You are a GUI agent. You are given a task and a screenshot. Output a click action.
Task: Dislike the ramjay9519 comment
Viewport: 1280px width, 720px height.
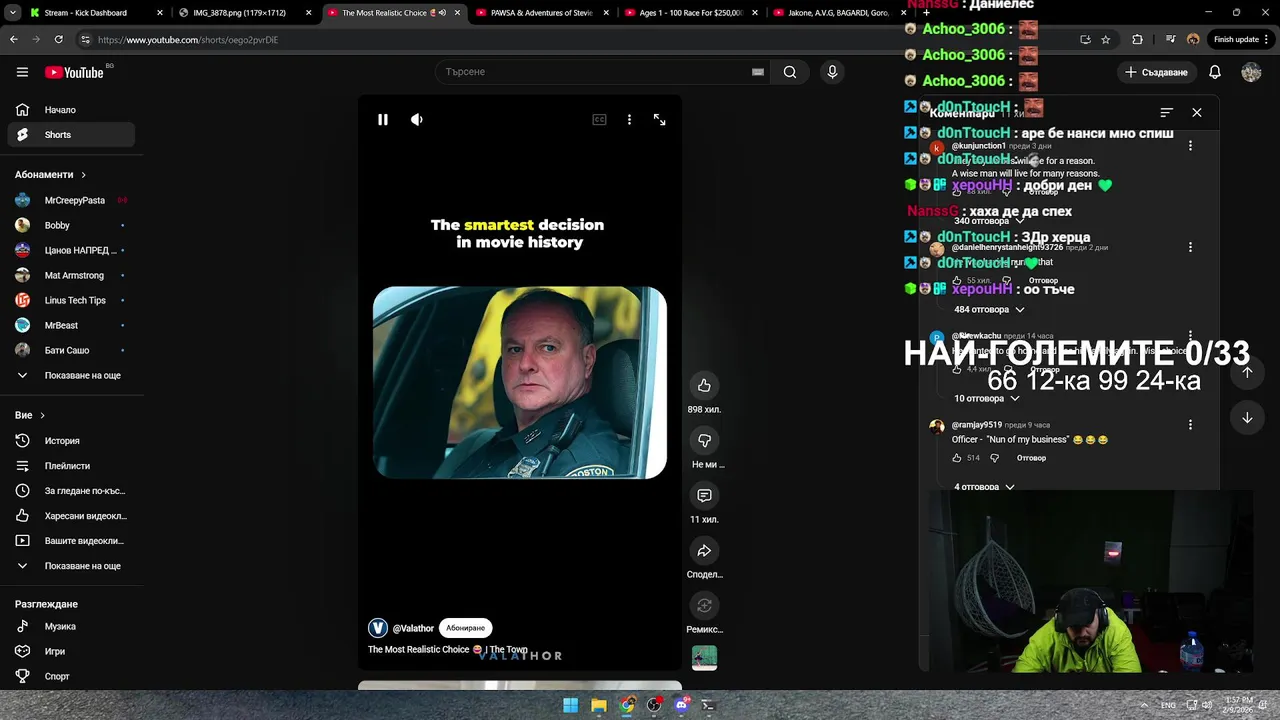pyautogui.click(x=994, y=458)
